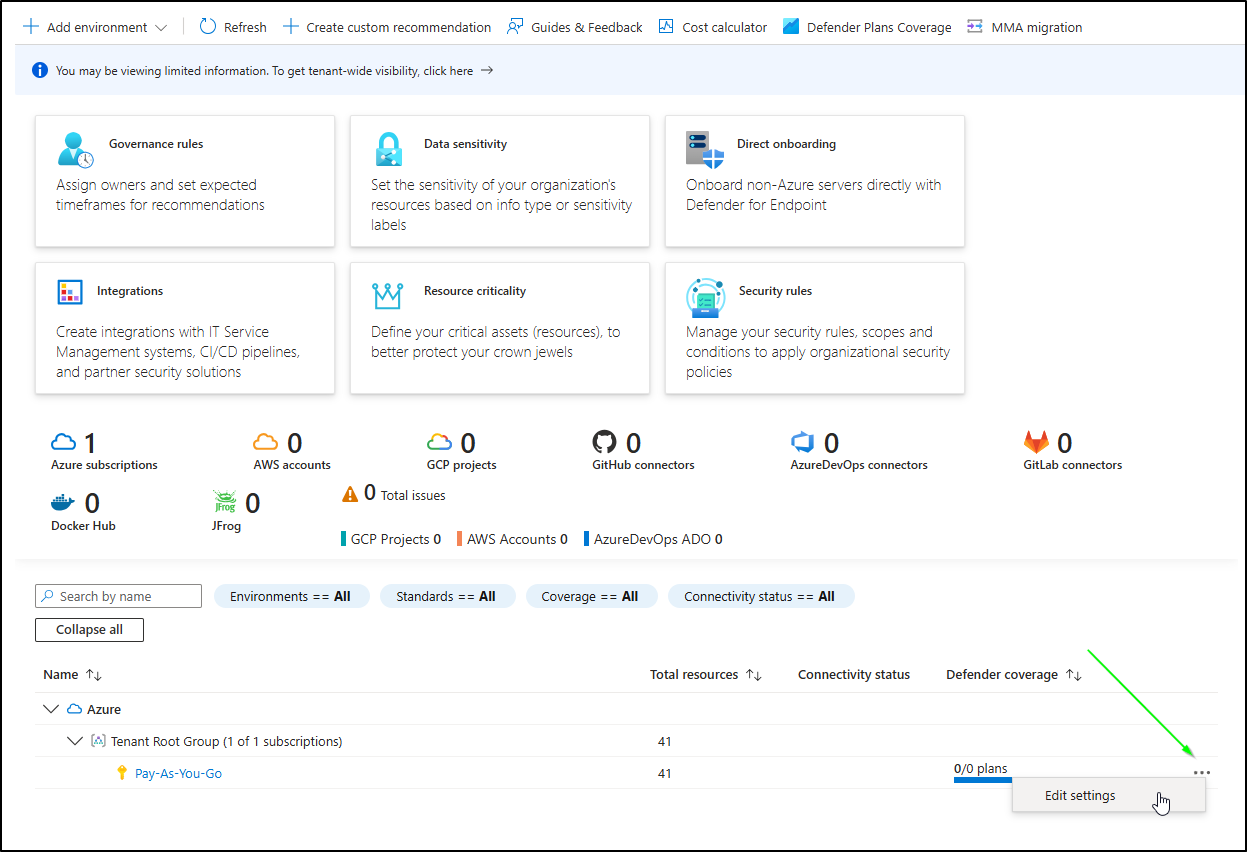This screenshot has width=1247, height=852.
Task: Click the AzureDevOps connectors icon
Action: pos(803,442)
